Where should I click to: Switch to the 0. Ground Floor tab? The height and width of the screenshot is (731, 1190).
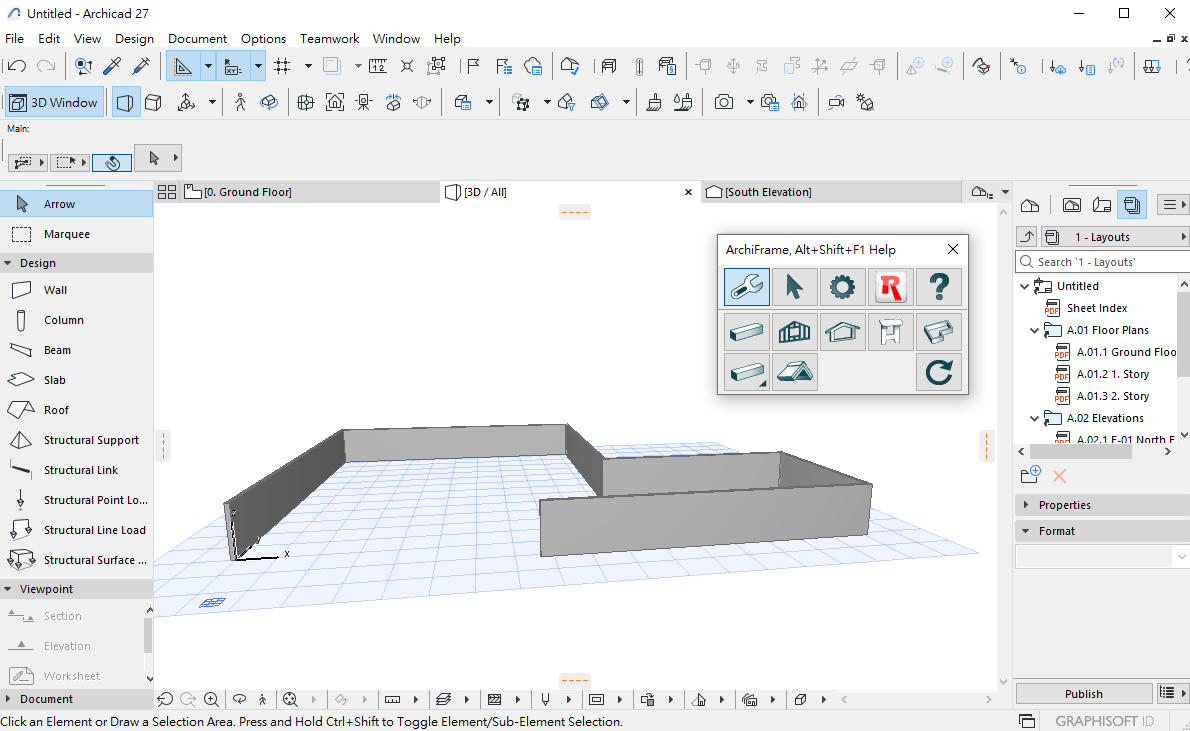(x=310, y=192)
